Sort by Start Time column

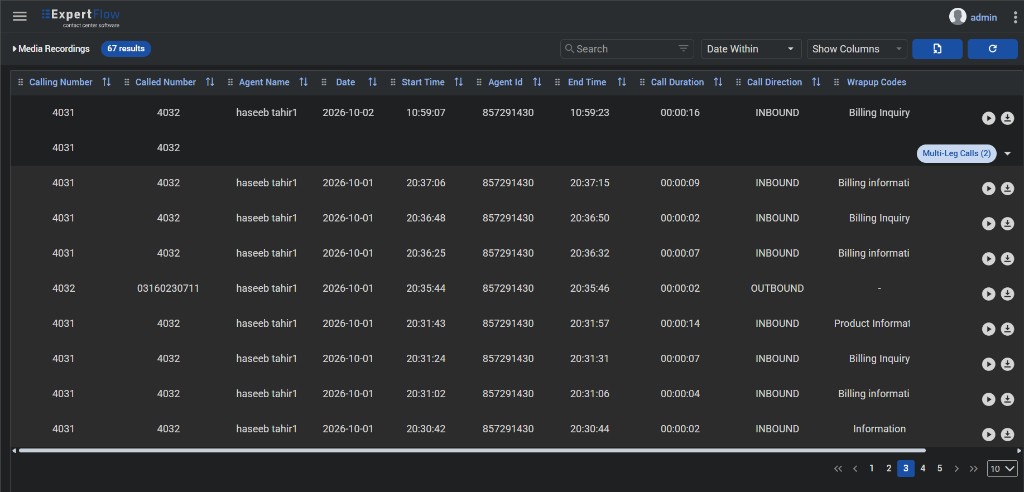[458, 82]
